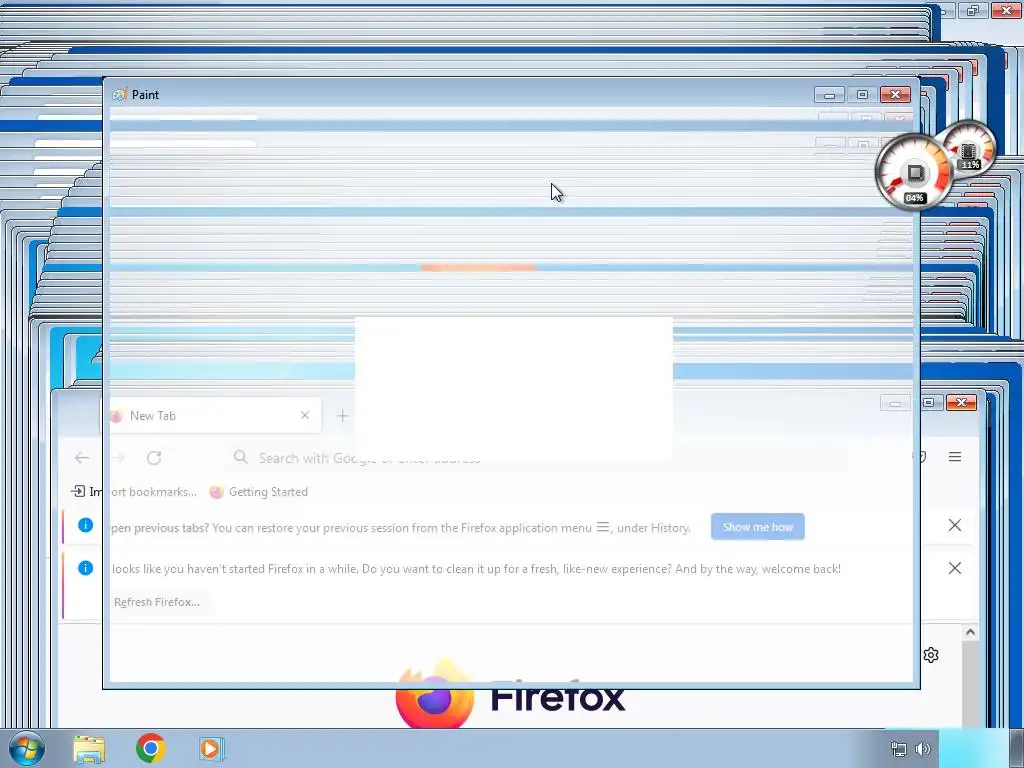
Task: Open Windows Explorer from the taskbar
Action: tap(89, 749)
